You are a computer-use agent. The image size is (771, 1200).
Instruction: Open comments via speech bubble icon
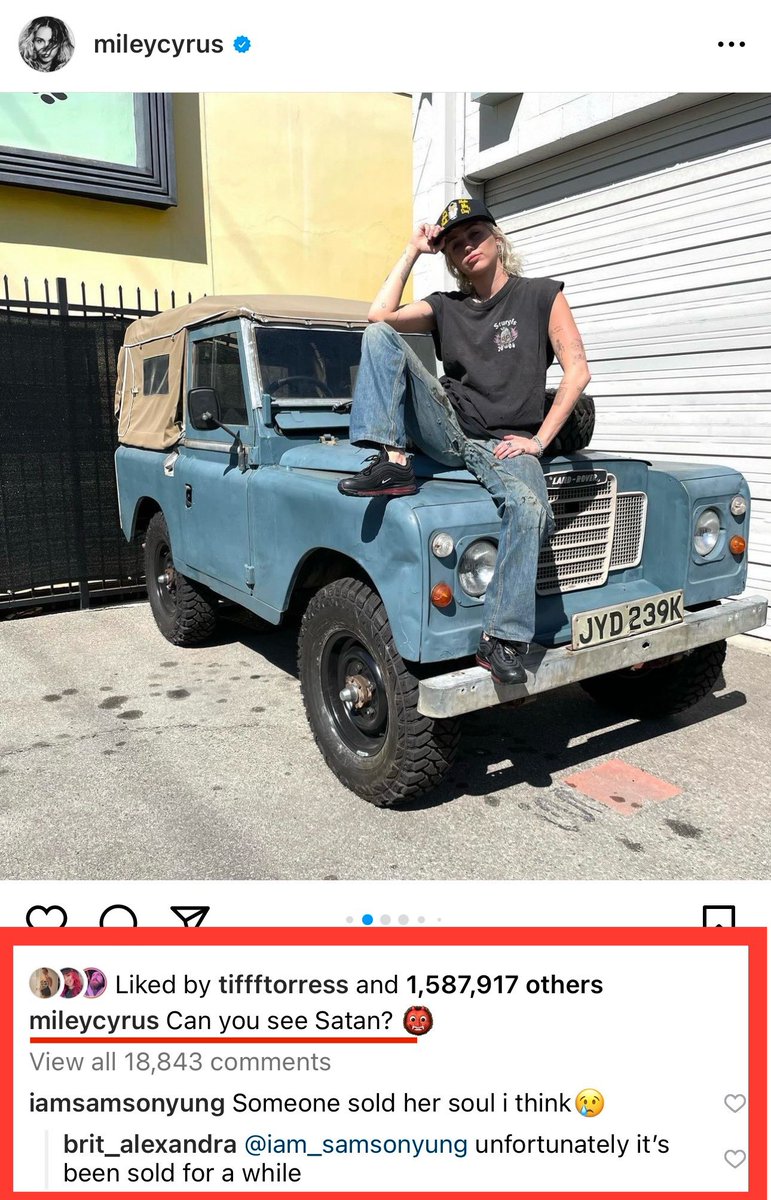[118, 917]
